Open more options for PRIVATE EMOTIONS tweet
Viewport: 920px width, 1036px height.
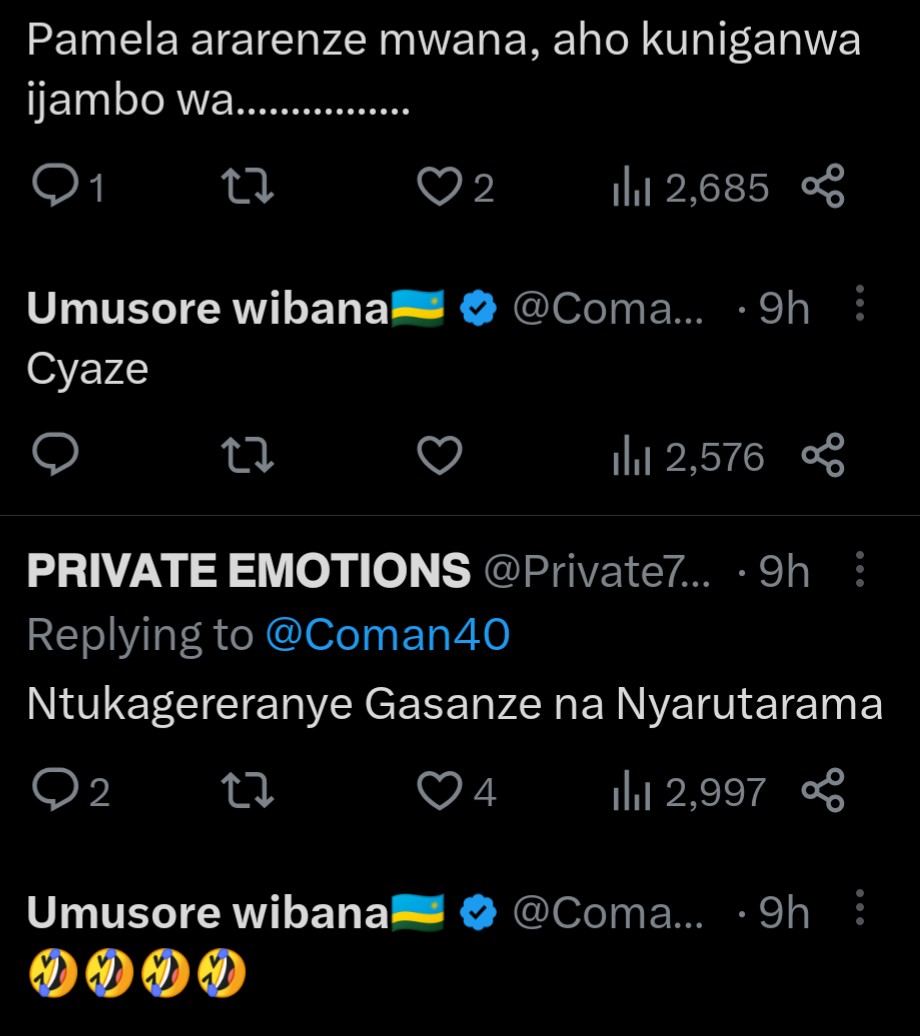[x=860, y=571]
